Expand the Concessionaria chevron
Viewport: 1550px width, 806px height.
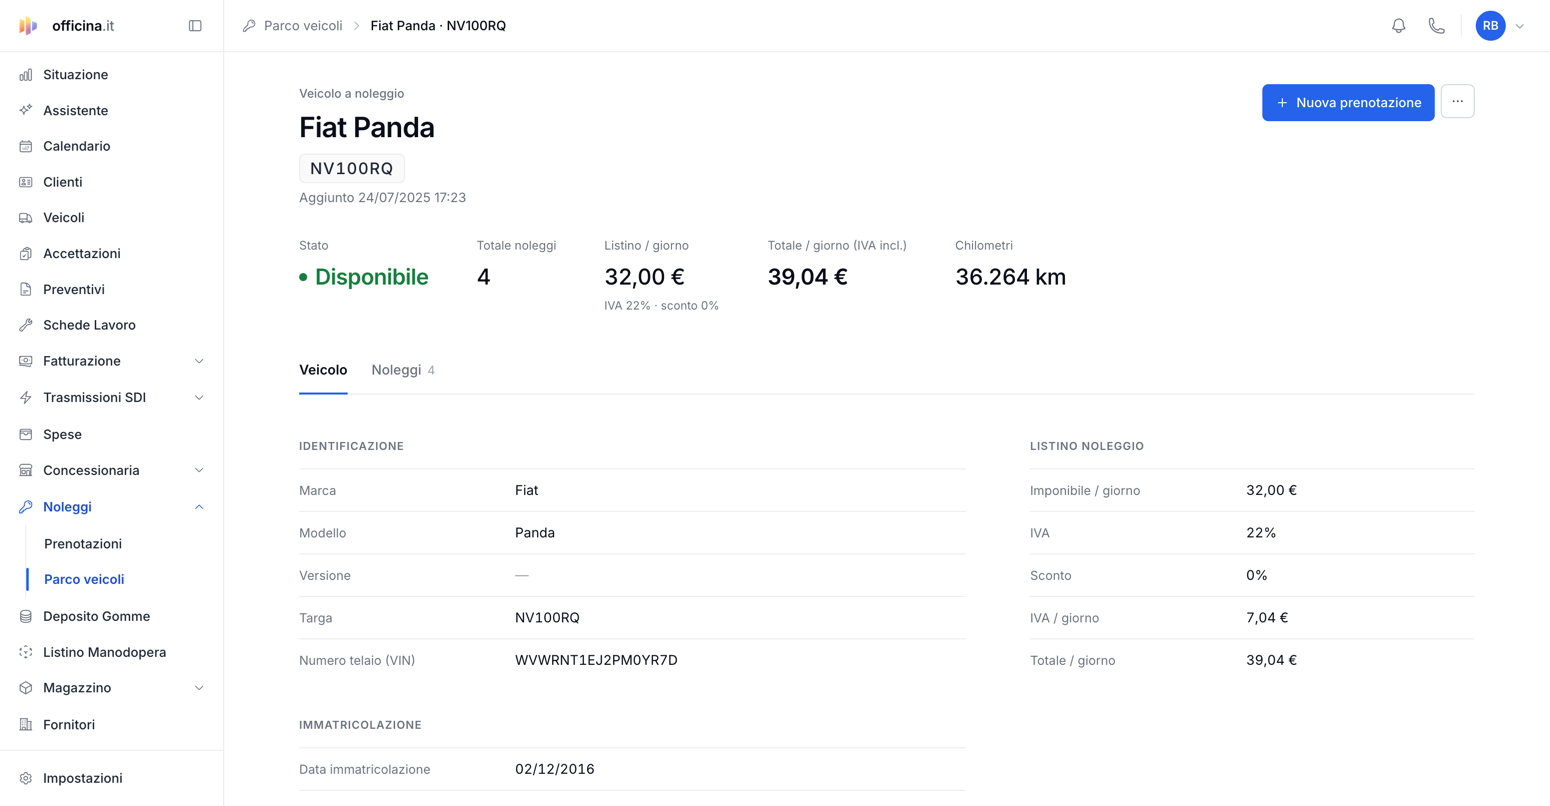pos(199,471)
